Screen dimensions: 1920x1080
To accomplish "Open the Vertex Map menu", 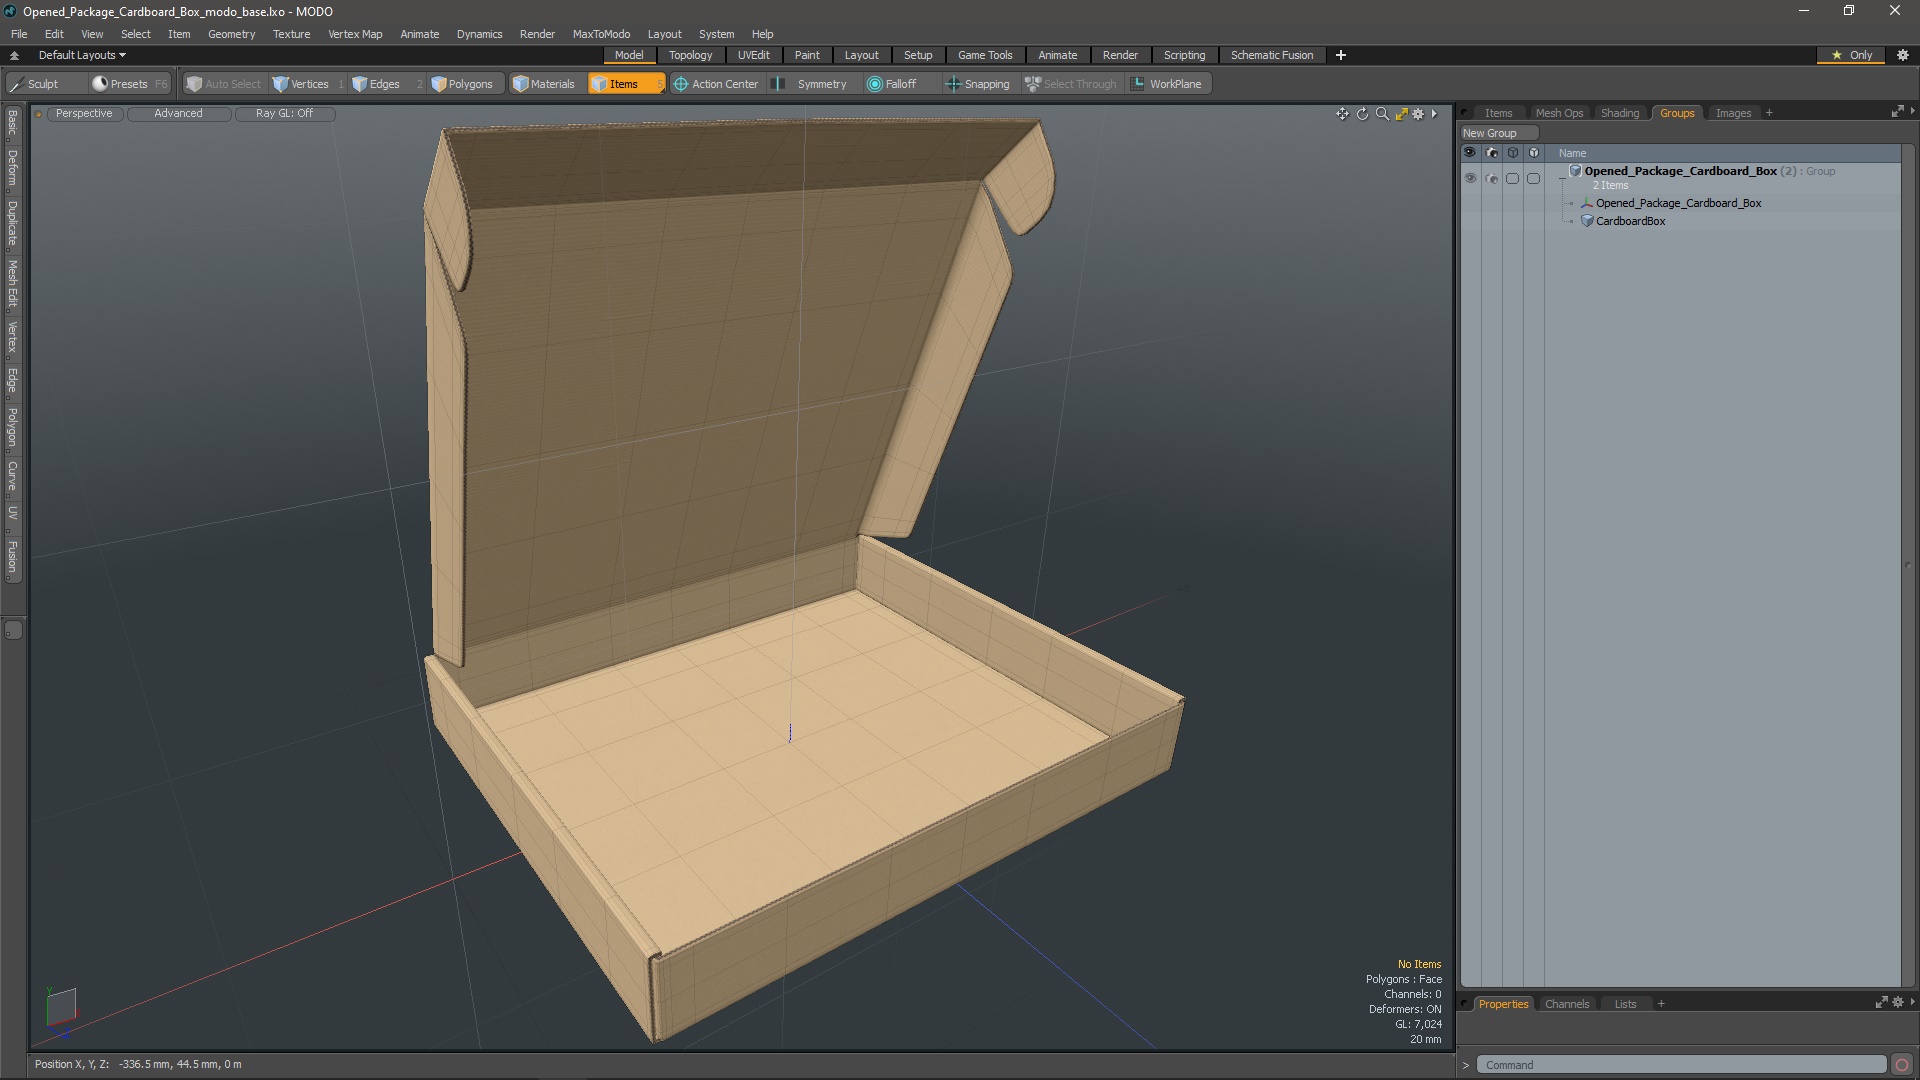I will pos(355,34).
